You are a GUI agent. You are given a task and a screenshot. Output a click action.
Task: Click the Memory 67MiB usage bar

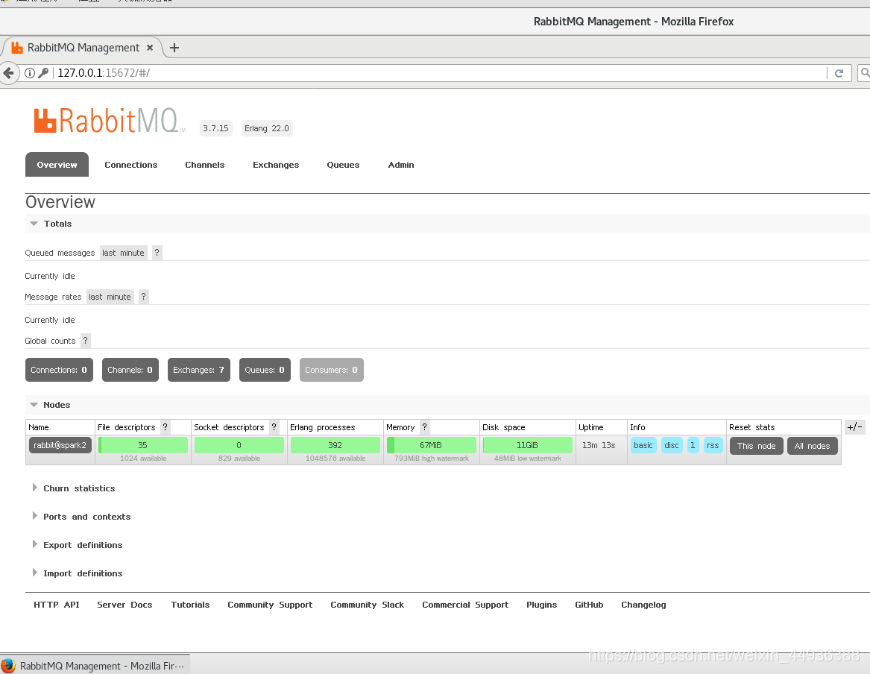[x=431, y=445]
